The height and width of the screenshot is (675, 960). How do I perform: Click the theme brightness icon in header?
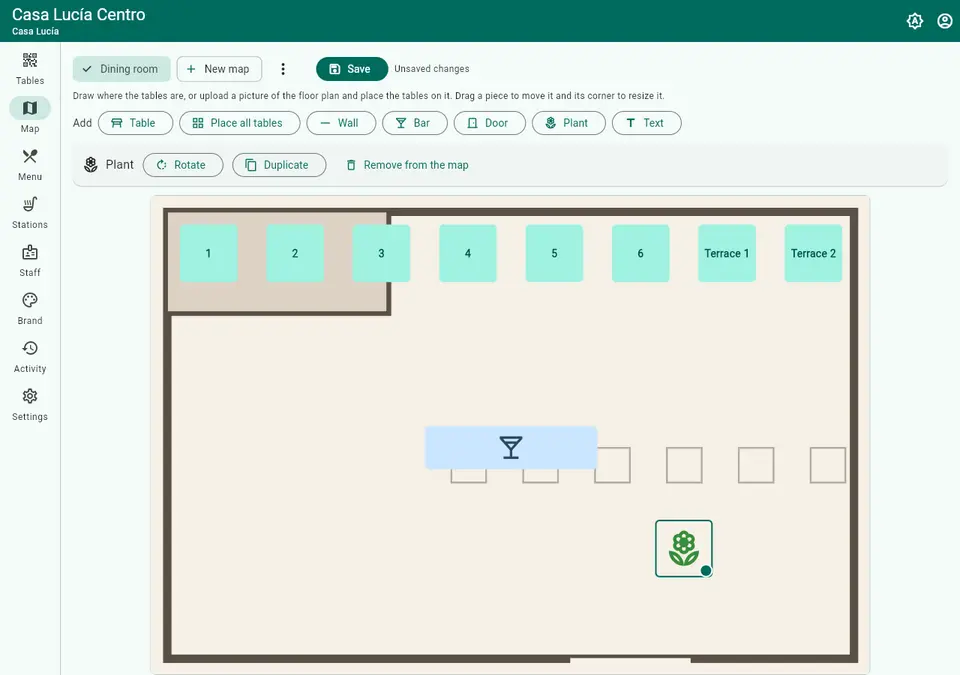click(x=915, y=21)
